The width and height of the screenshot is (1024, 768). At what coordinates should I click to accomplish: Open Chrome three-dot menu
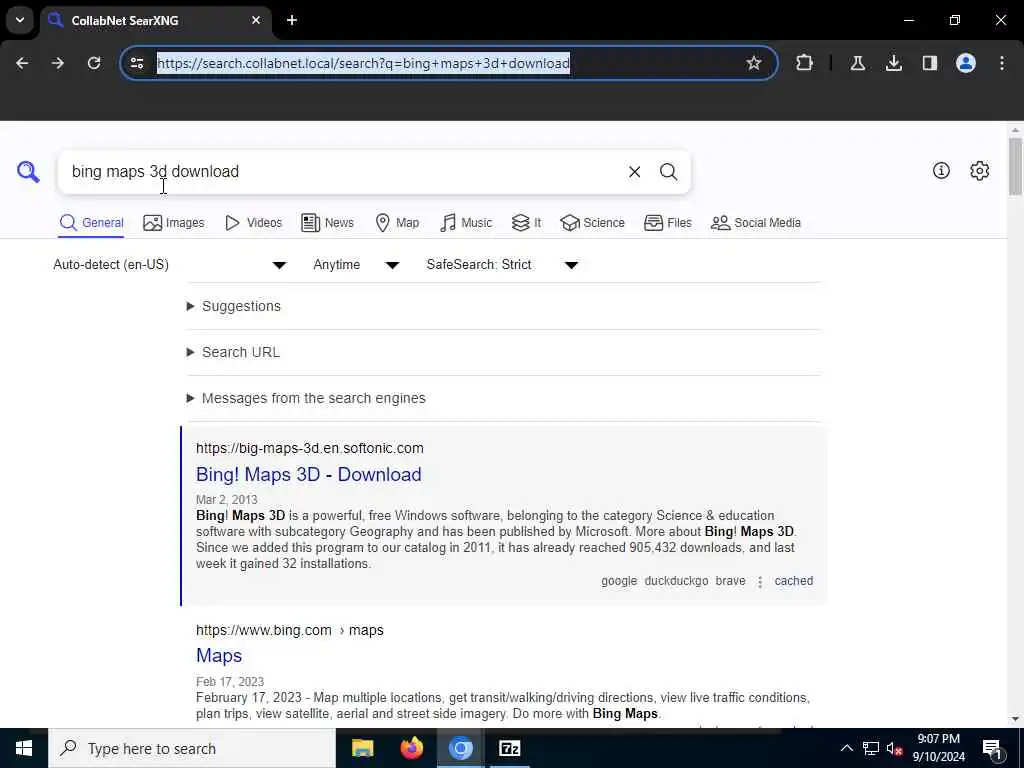pos(1002,63)
